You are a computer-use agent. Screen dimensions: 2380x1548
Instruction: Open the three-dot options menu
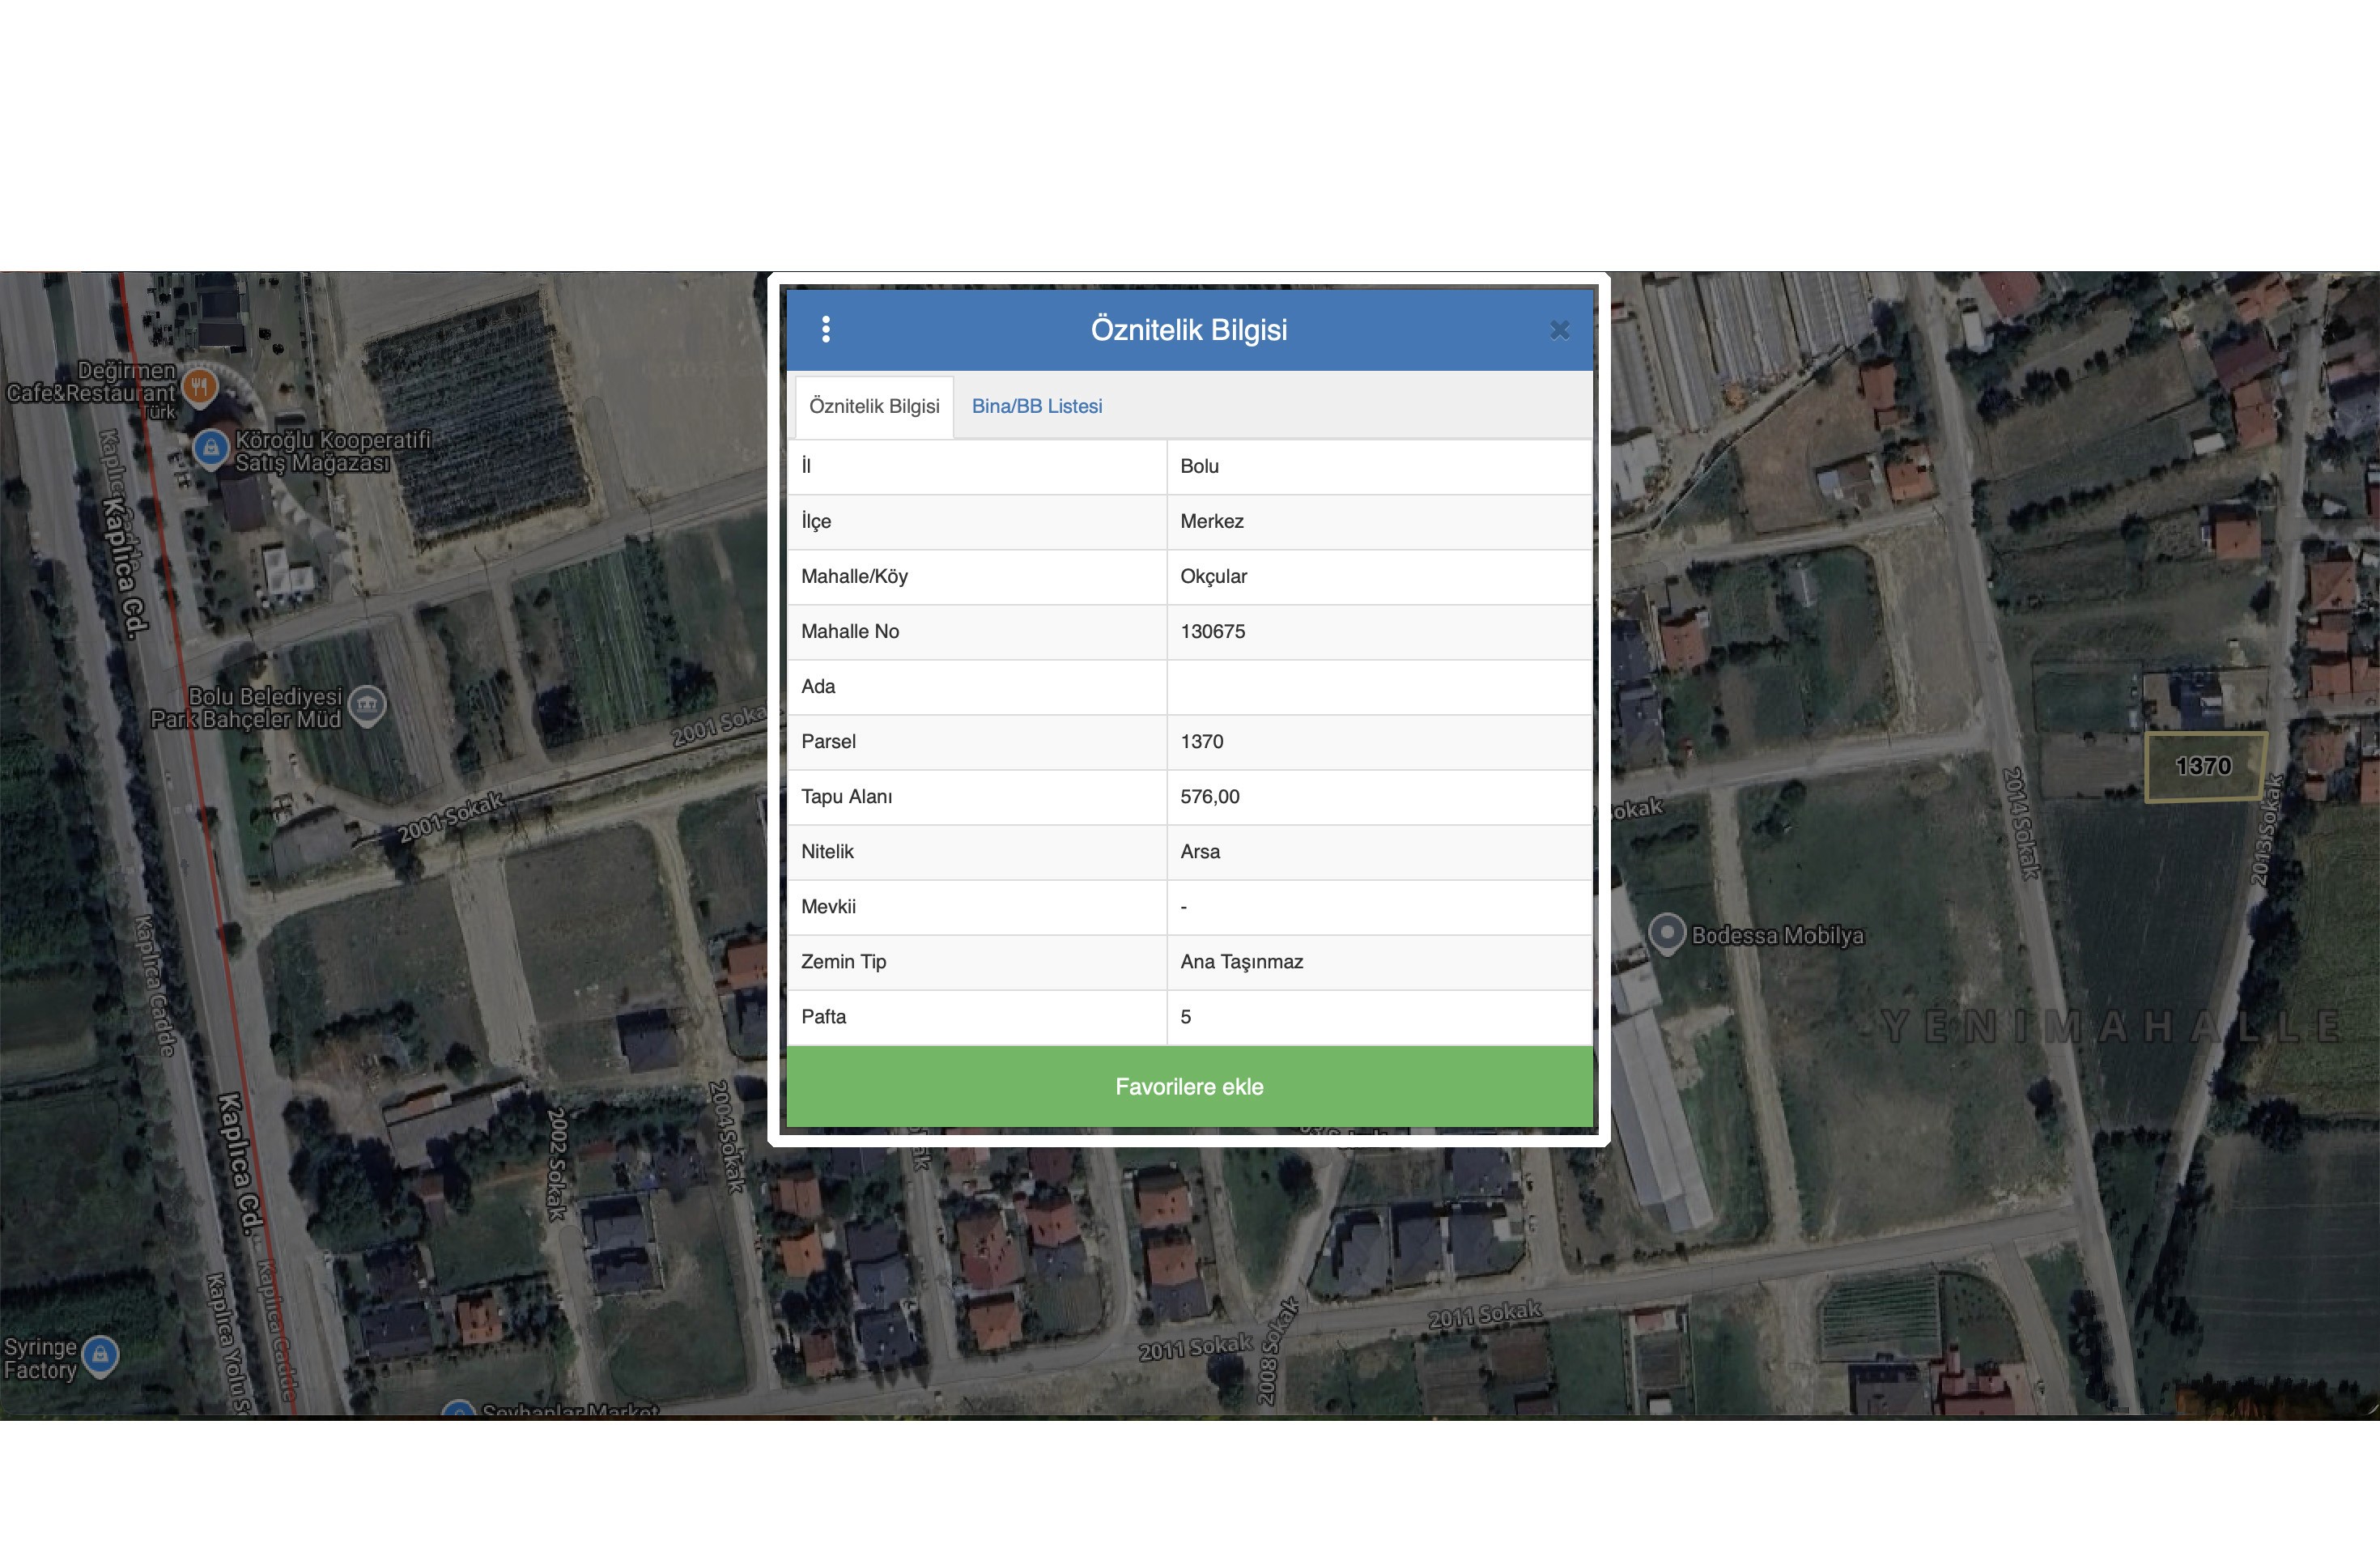pyautogui.click(x=825, y=329)
